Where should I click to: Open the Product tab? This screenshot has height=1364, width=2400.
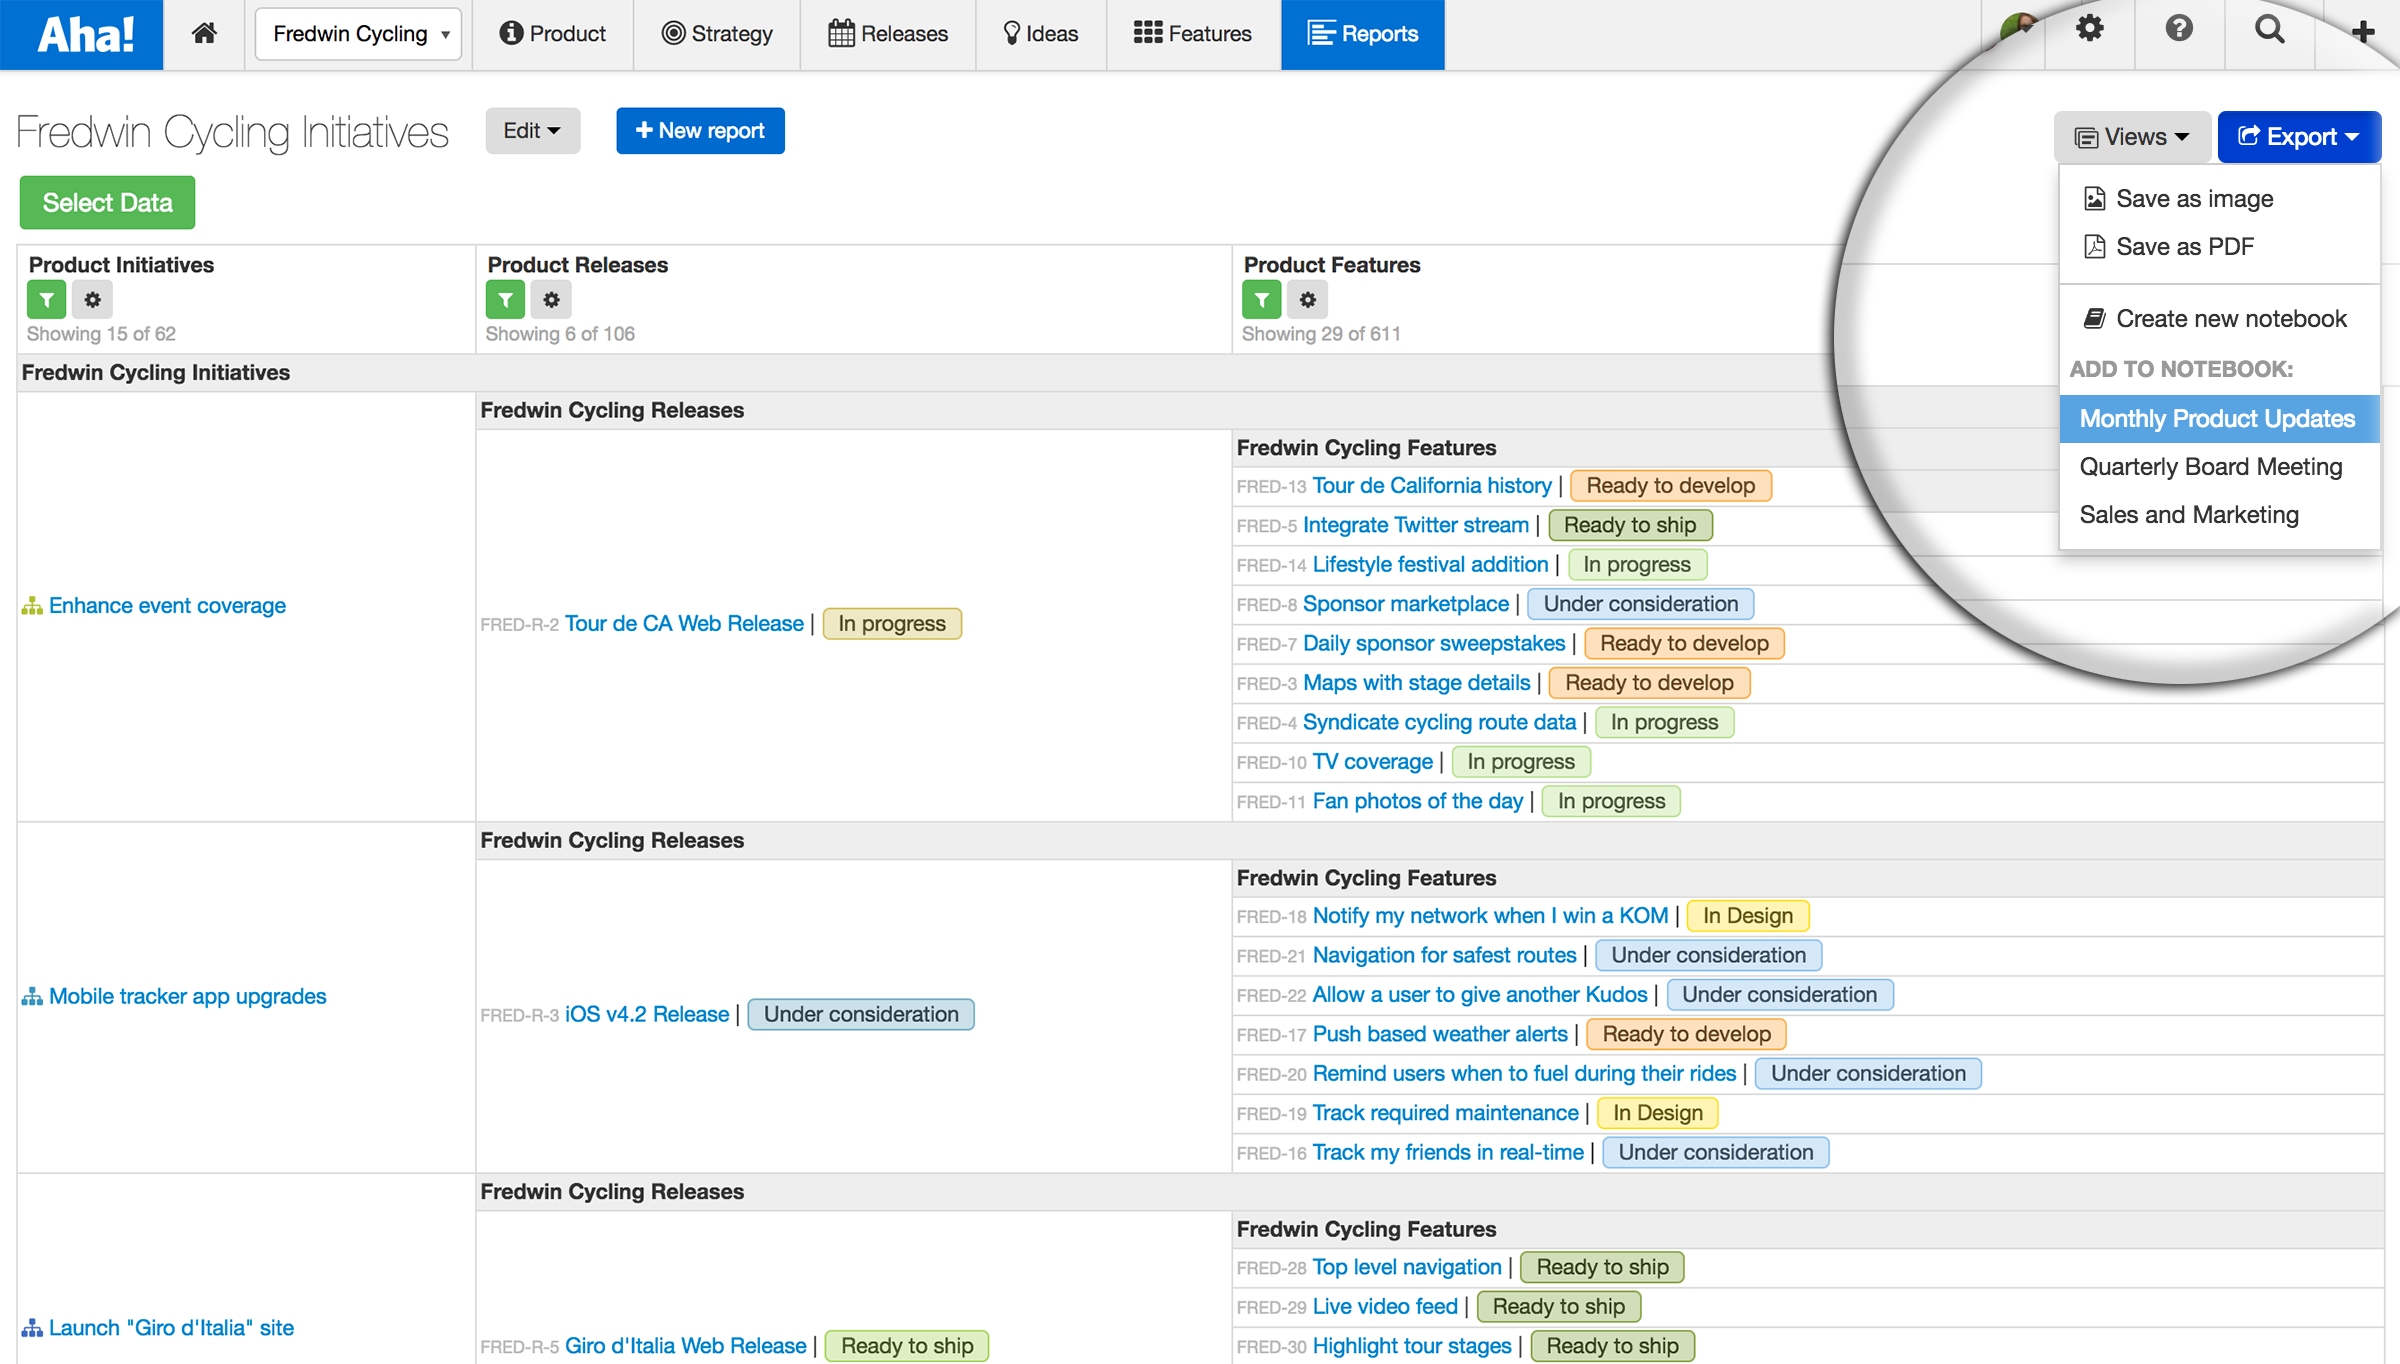pyautogui.click(x=552, y=34)
